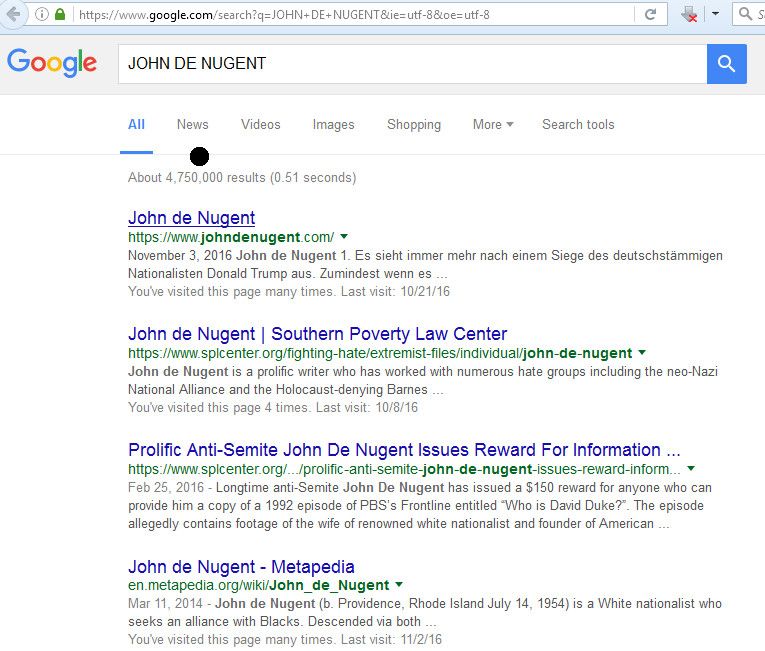Click the Last visit: 10/21/16 text

395,291
